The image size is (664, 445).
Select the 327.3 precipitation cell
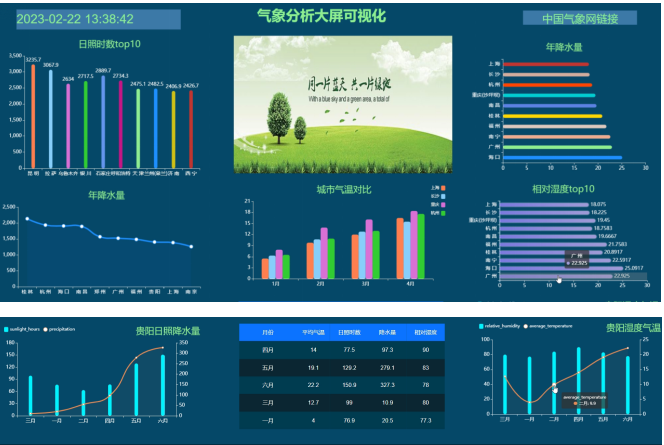[387, 385]
